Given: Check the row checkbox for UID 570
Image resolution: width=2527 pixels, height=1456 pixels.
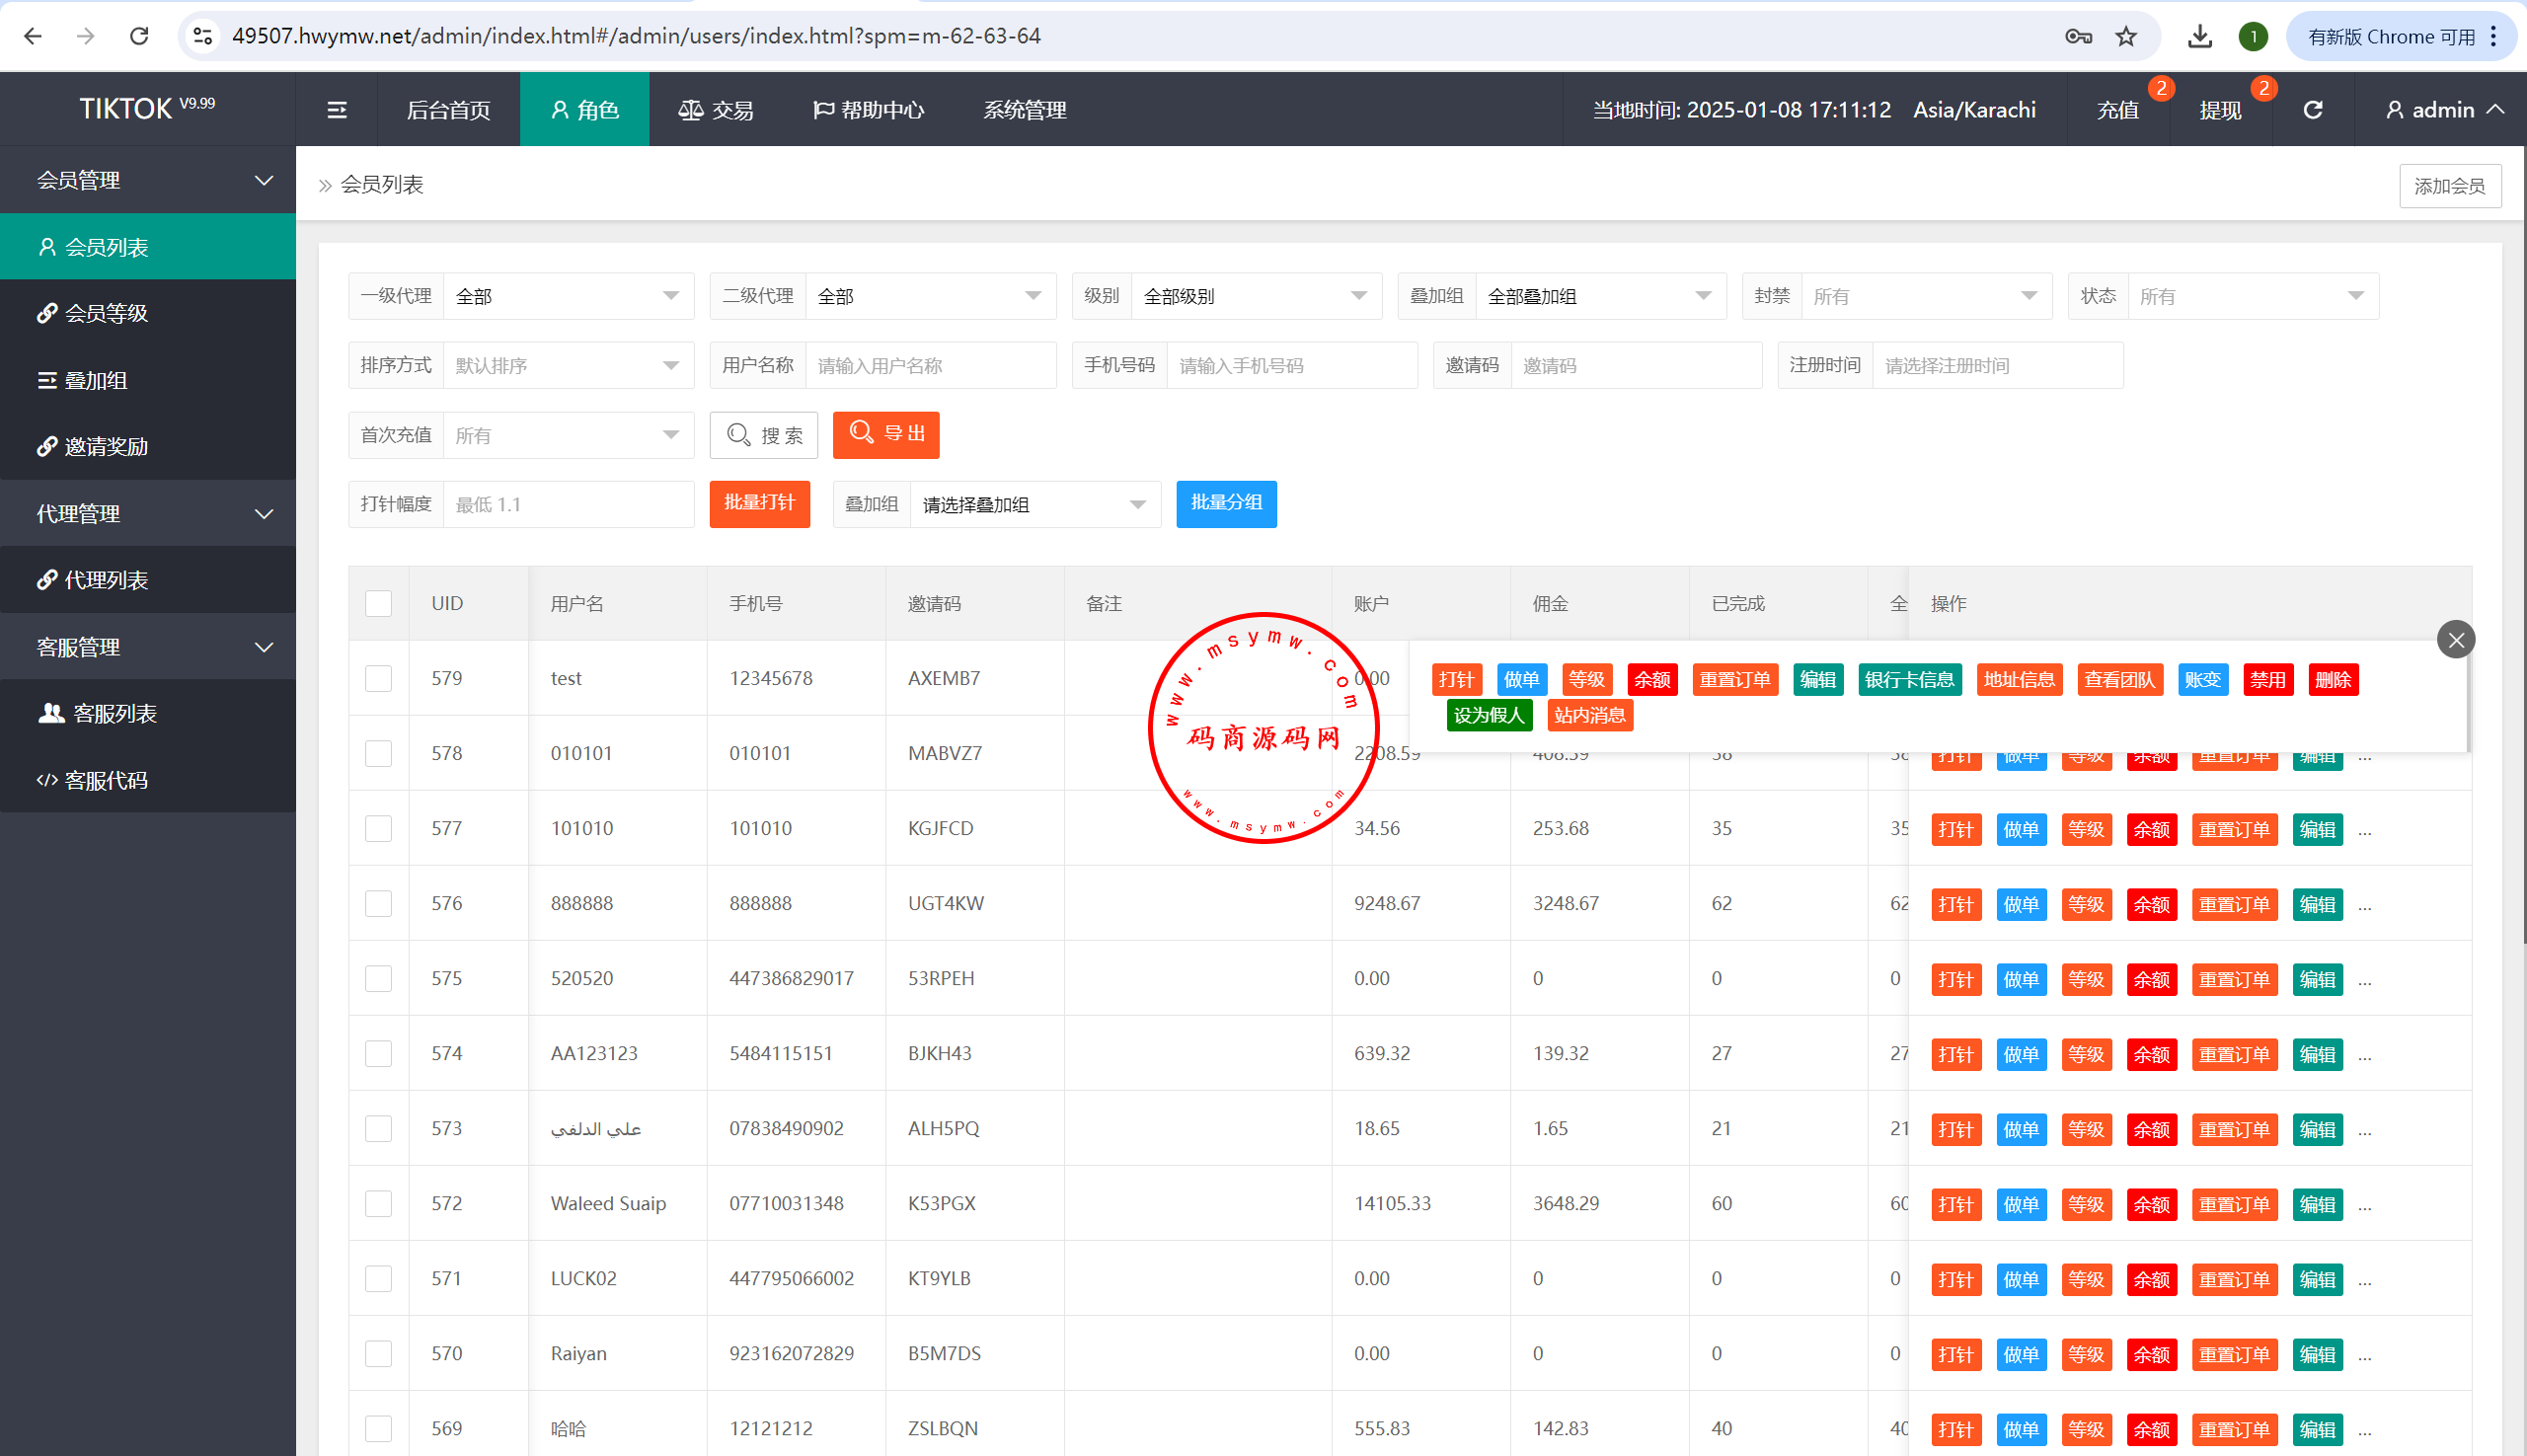Looking at the screenshot, I should tap(378, 1354).
